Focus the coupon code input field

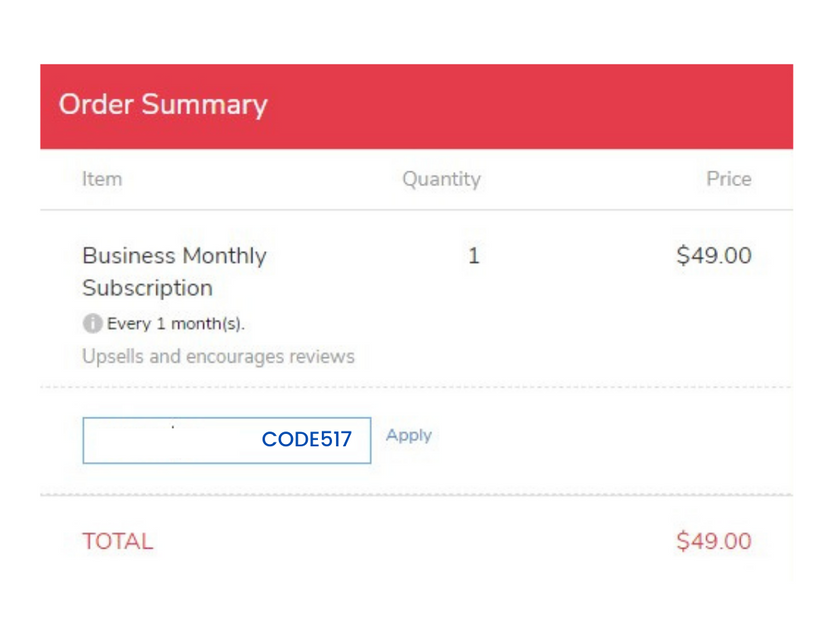[x=227, y=440]
